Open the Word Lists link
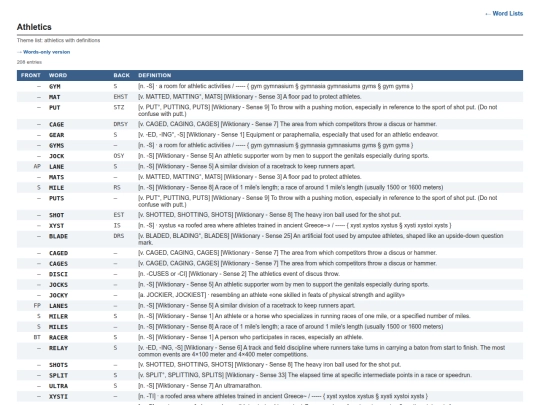540x405 pixels. (x=504, y=14)
